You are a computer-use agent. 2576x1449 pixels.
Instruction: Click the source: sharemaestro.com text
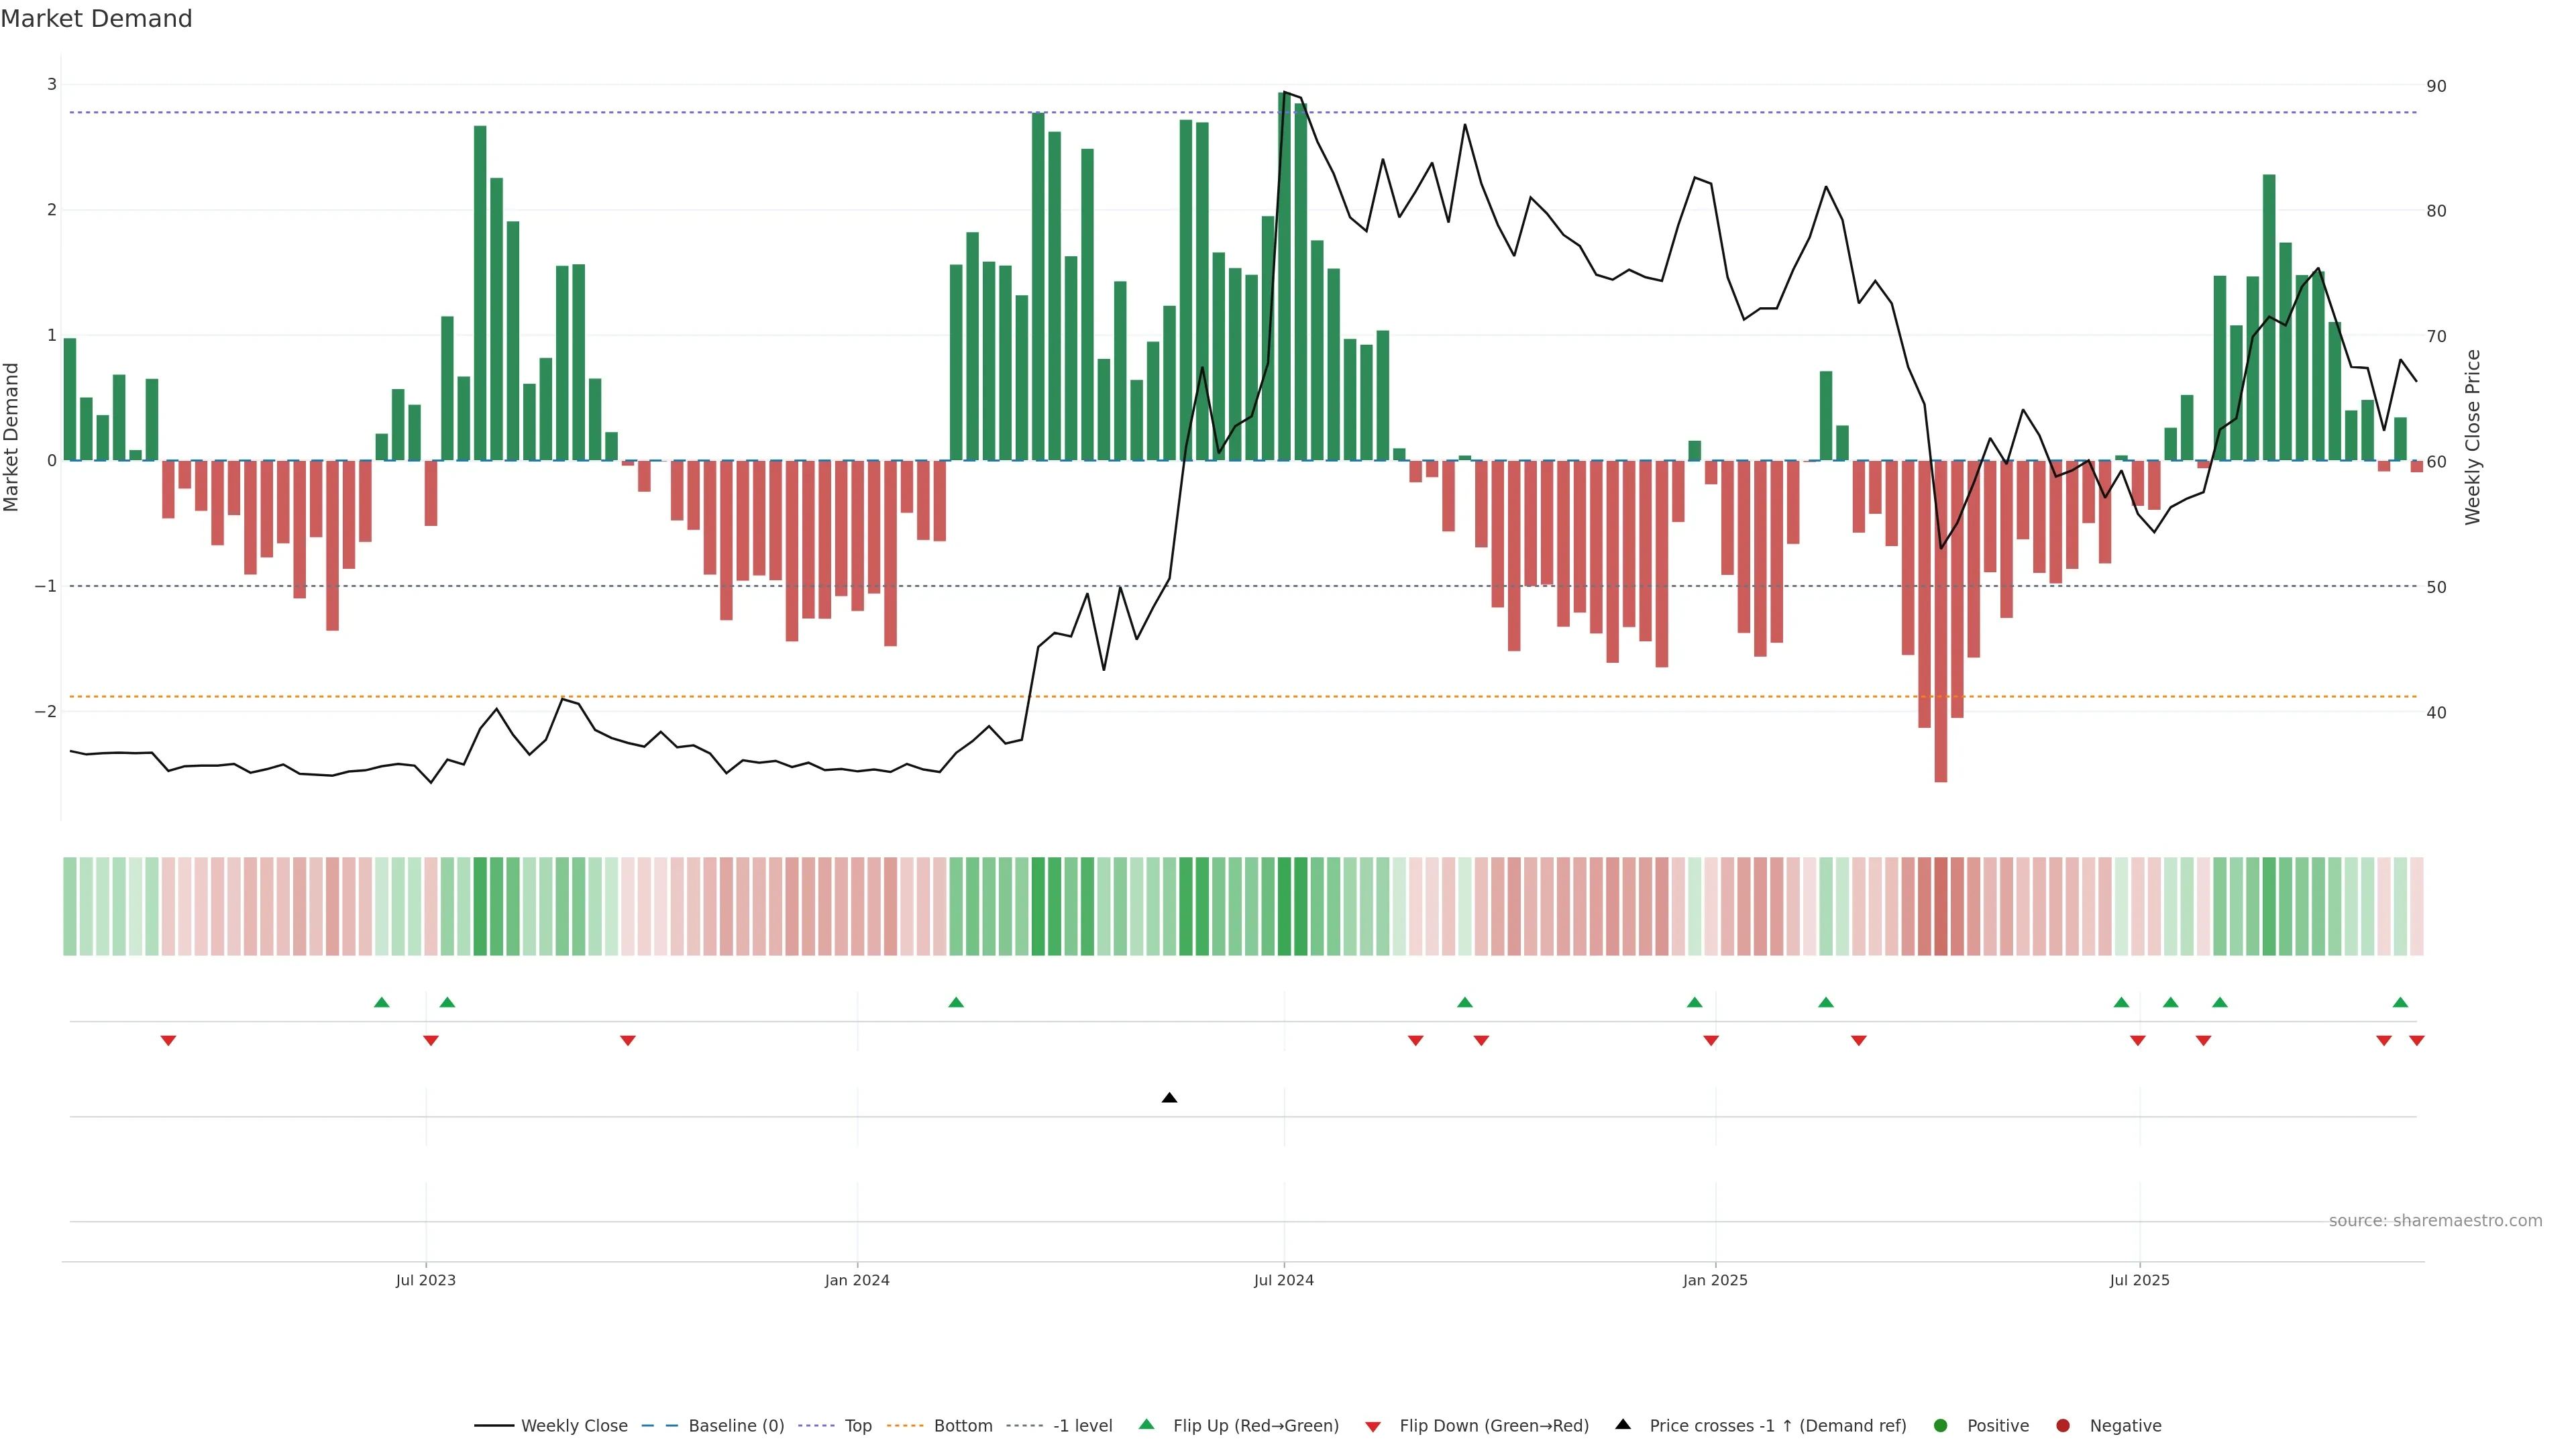tap(2435, 1220)
